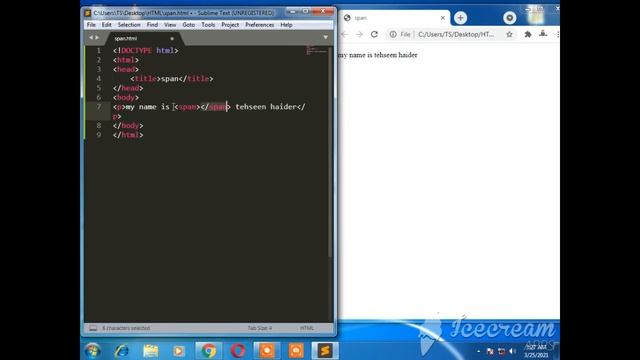
Task: Click the DOCTYPE keyword on line 1
Action: point(136,51)
